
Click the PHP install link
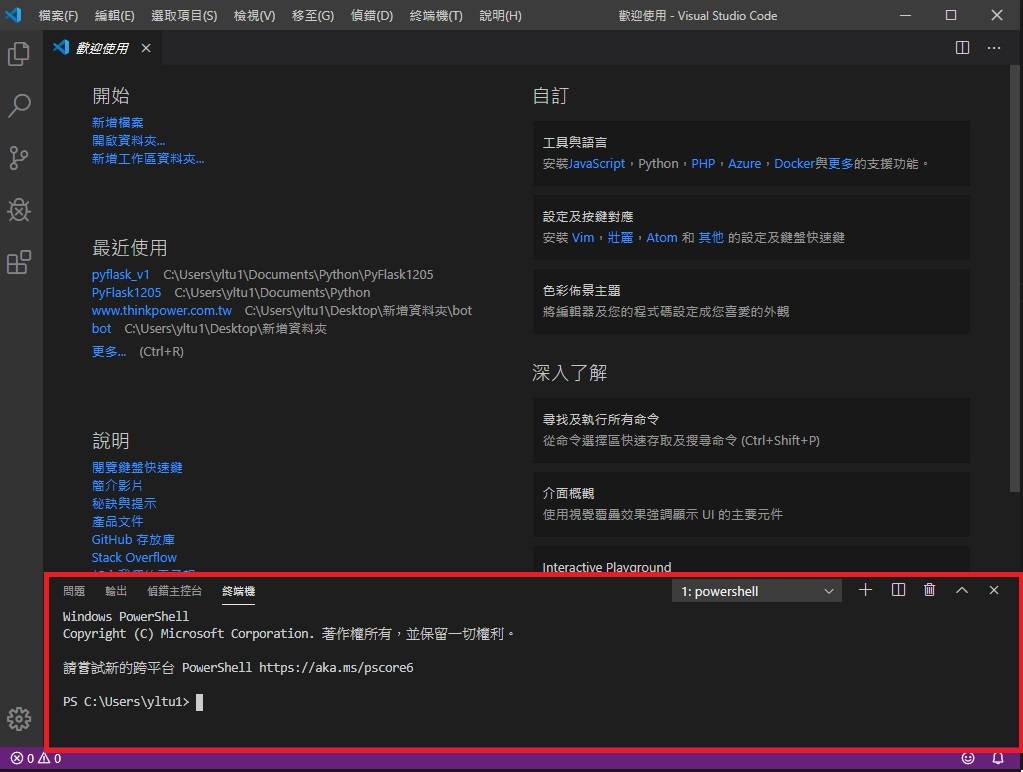coord(703,164)
